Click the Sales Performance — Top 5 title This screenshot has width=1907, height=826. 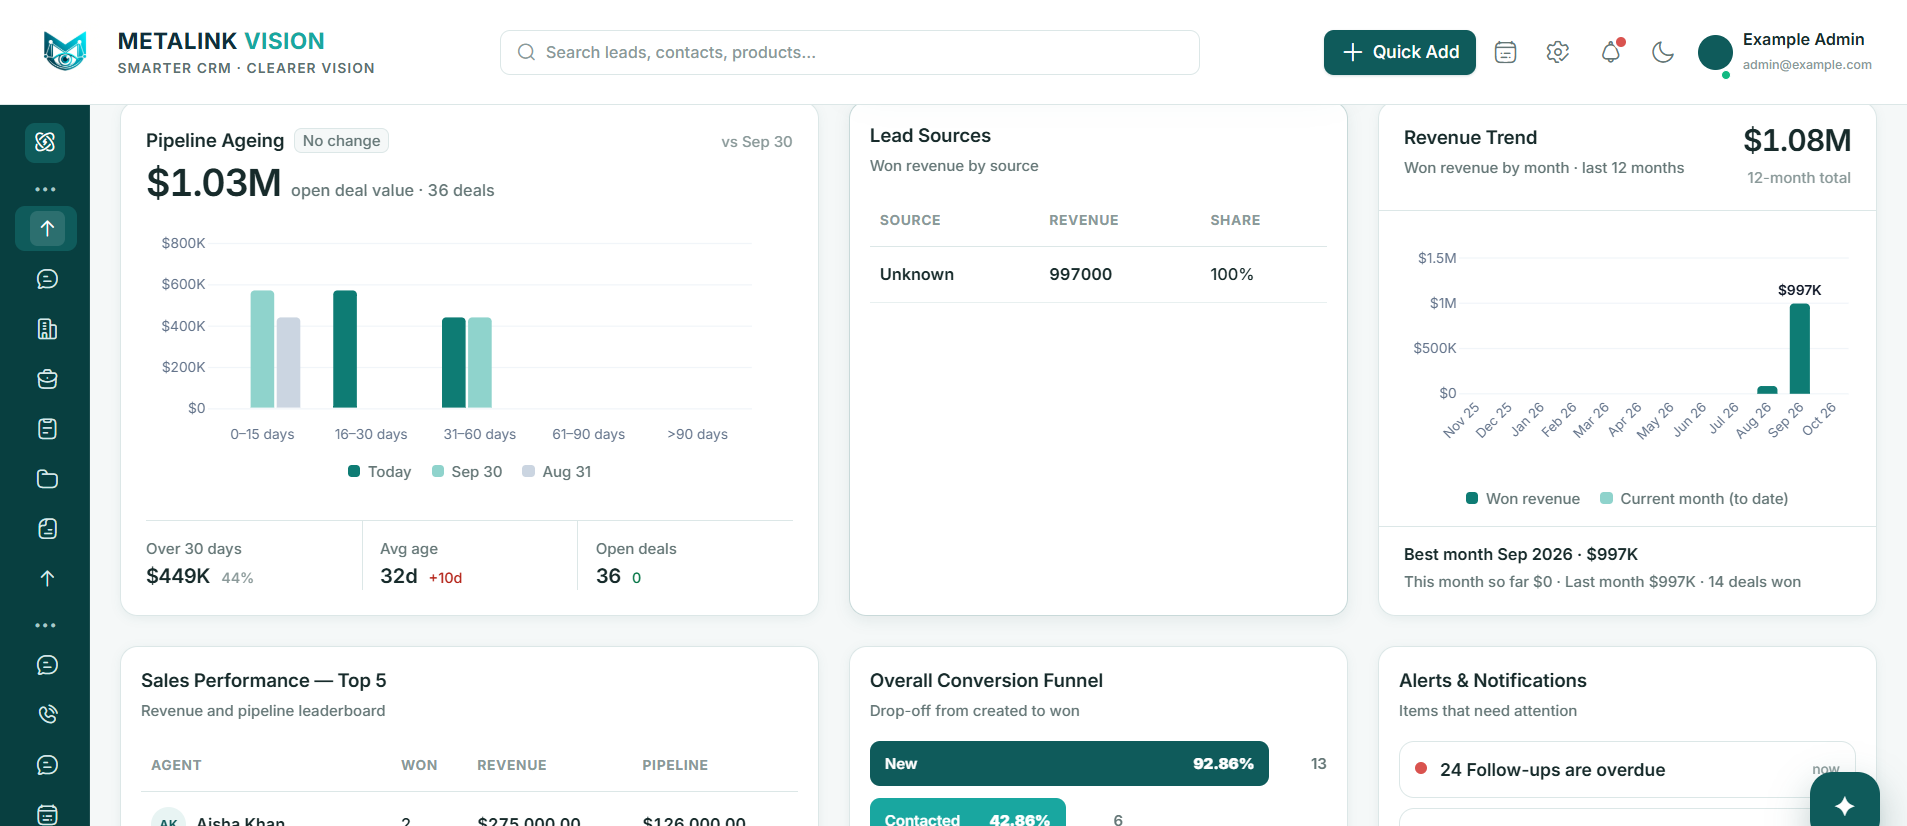[263, 681]
